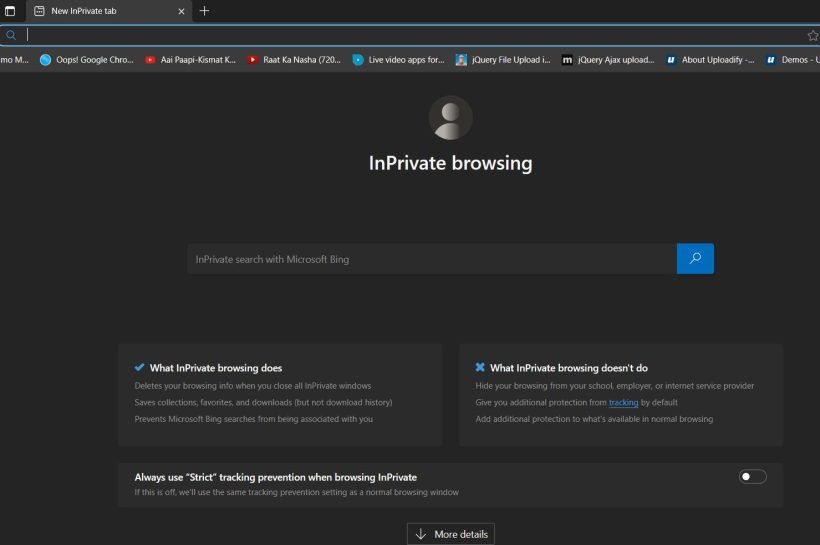Viewport: 820px width, 545px height.
Task: Click the address bar field
Action: [400, 35]
